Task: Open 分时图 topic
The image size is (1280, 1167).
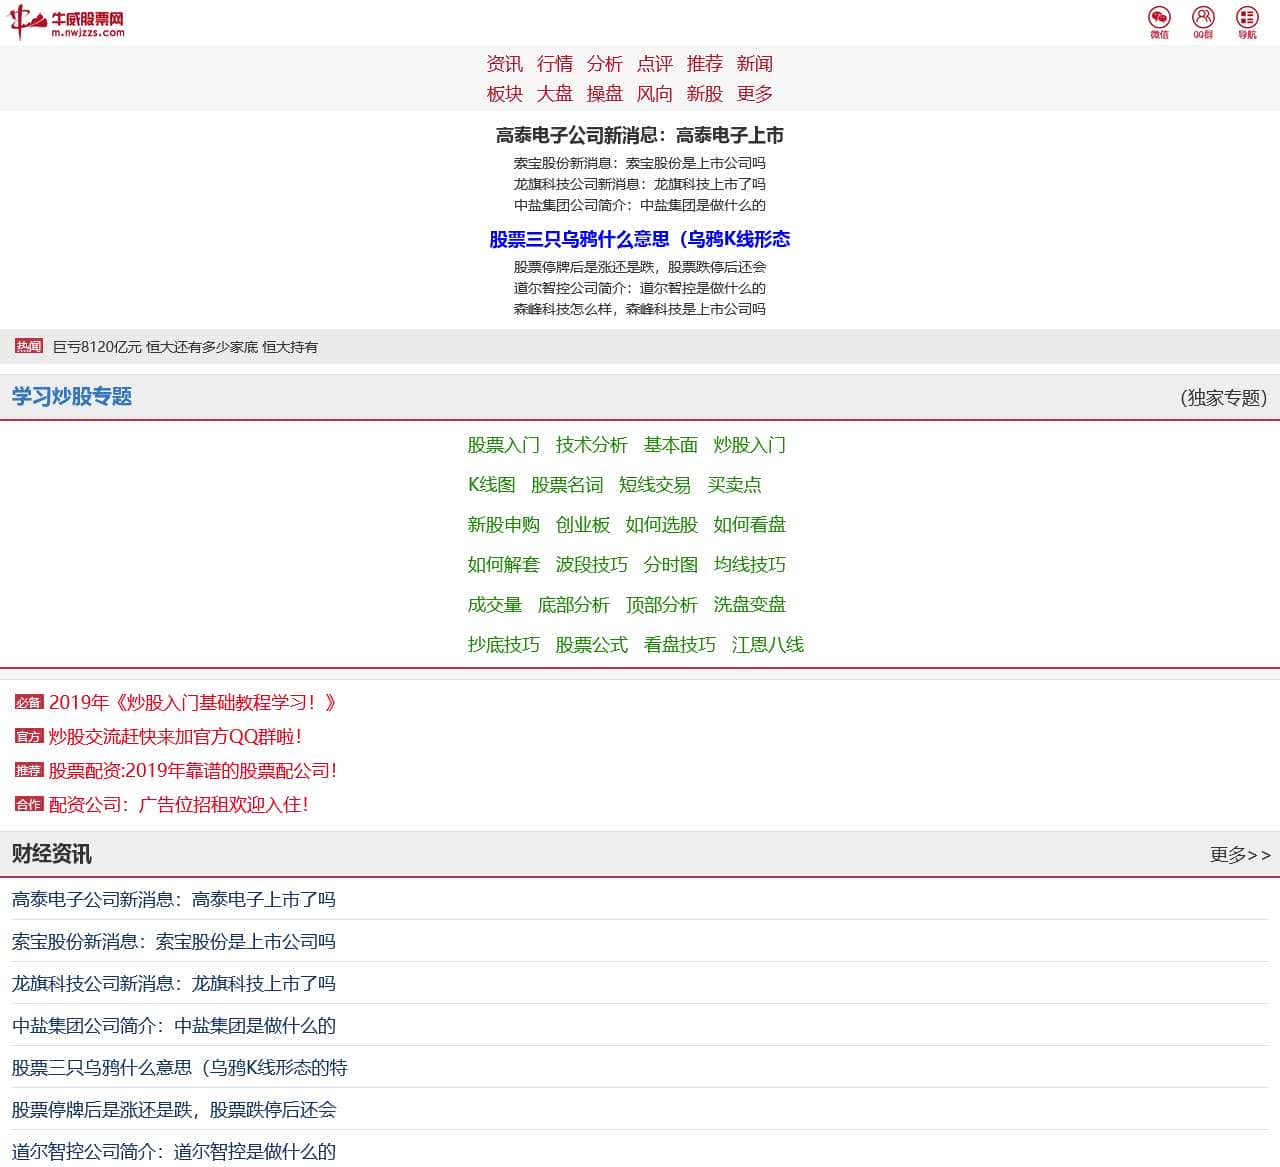Action: (671, 565)
